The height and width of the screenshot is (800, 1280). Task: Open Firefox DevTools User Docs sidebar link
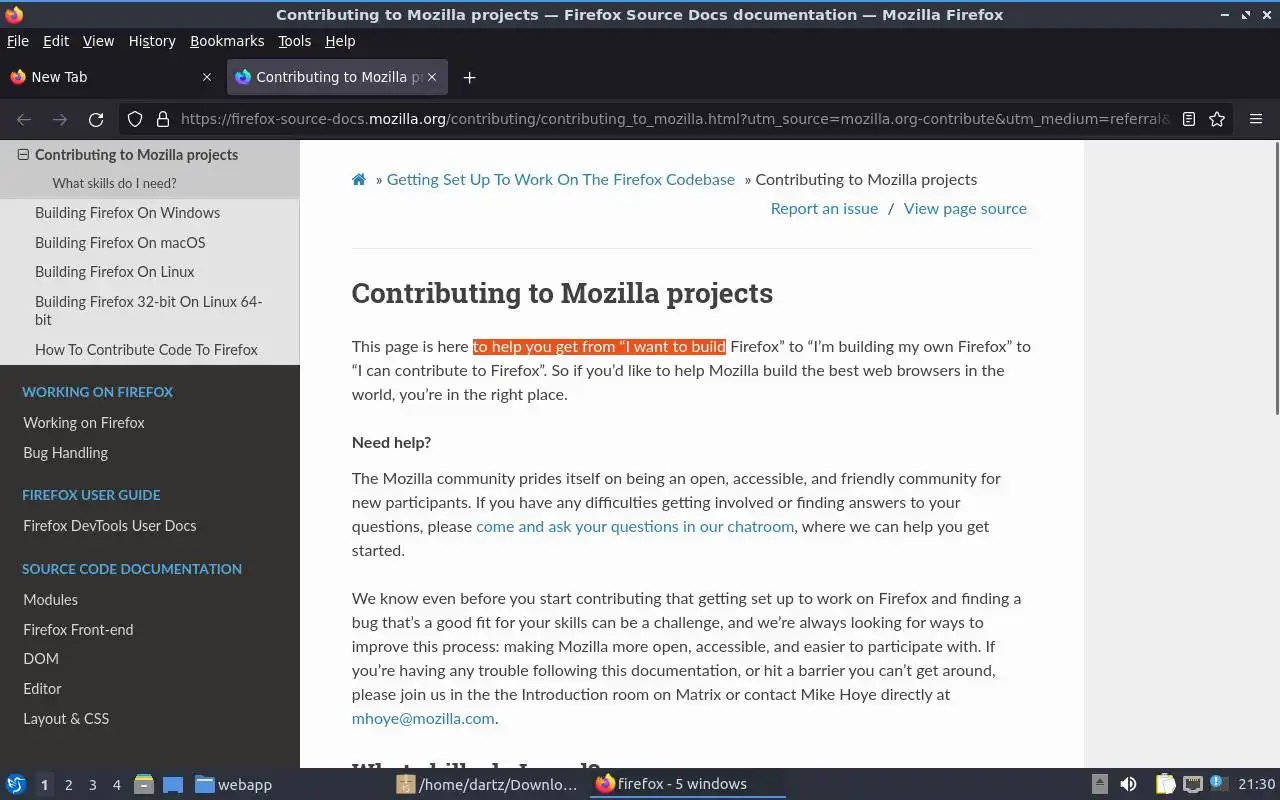(109, 526)
